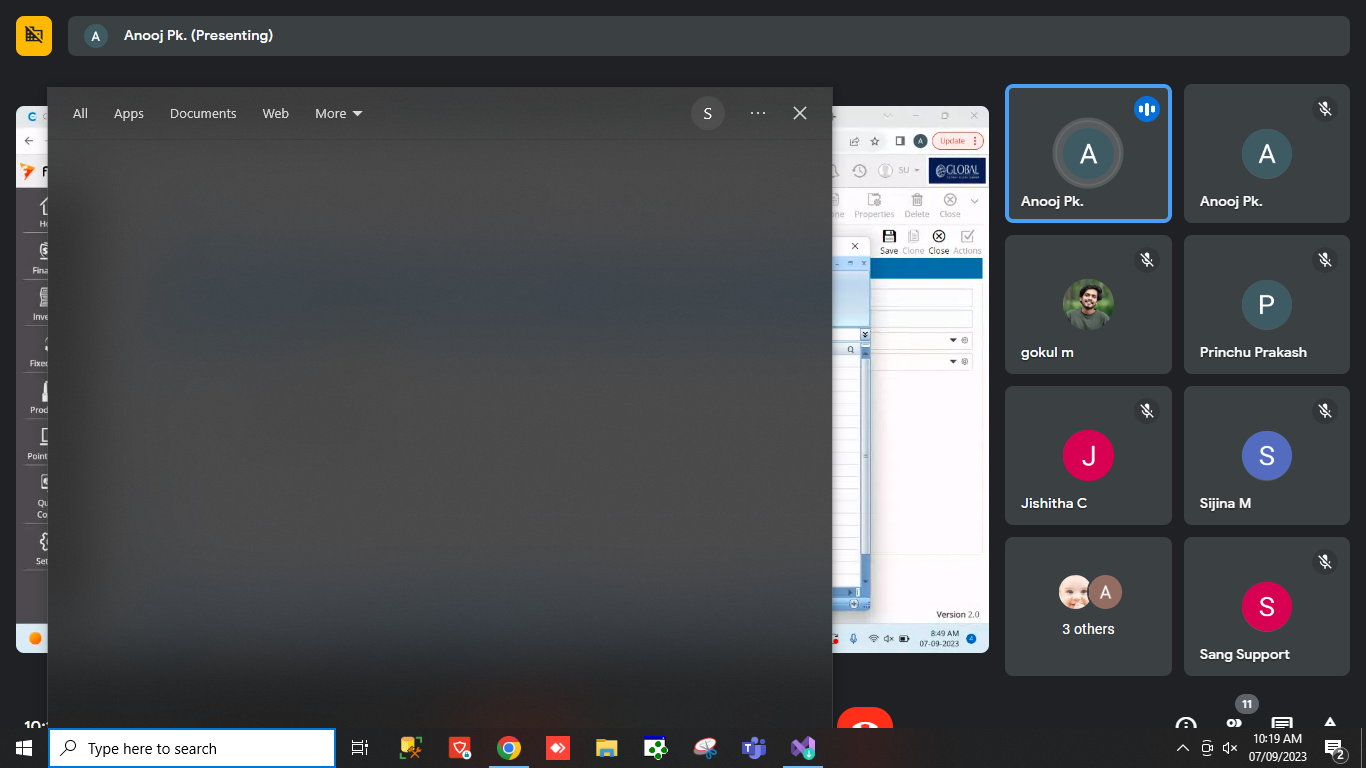Select the Apps search filter tab
1366x768 pixels.
(x=129, y=114)
